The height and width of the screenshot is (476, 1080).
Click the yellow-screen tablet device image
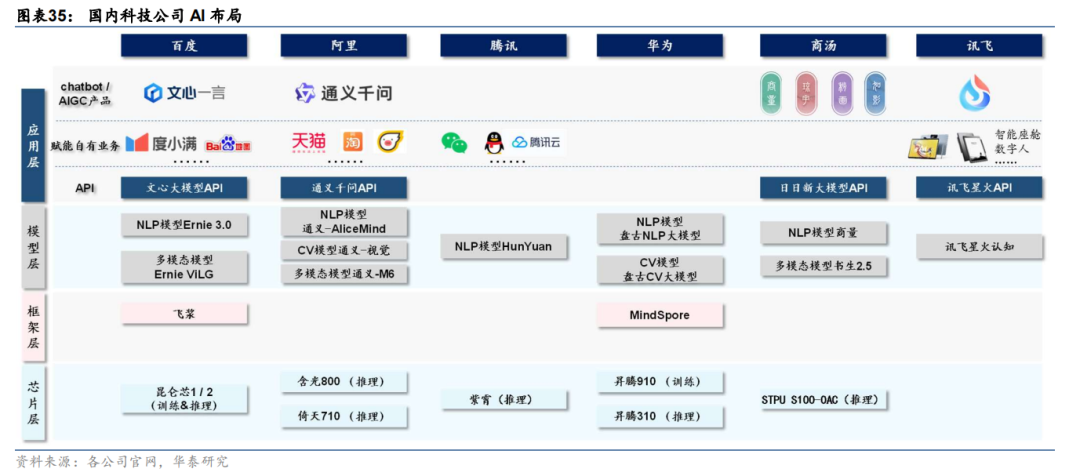point(928,147)
